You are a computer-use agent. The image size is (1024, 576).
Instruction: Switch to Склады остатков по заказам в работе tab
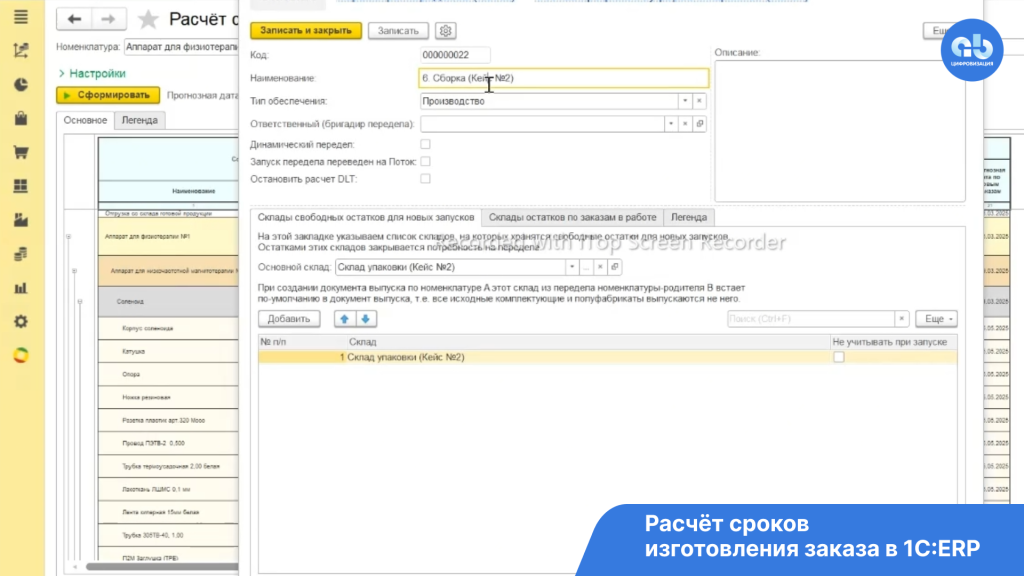tap(573, 217)
